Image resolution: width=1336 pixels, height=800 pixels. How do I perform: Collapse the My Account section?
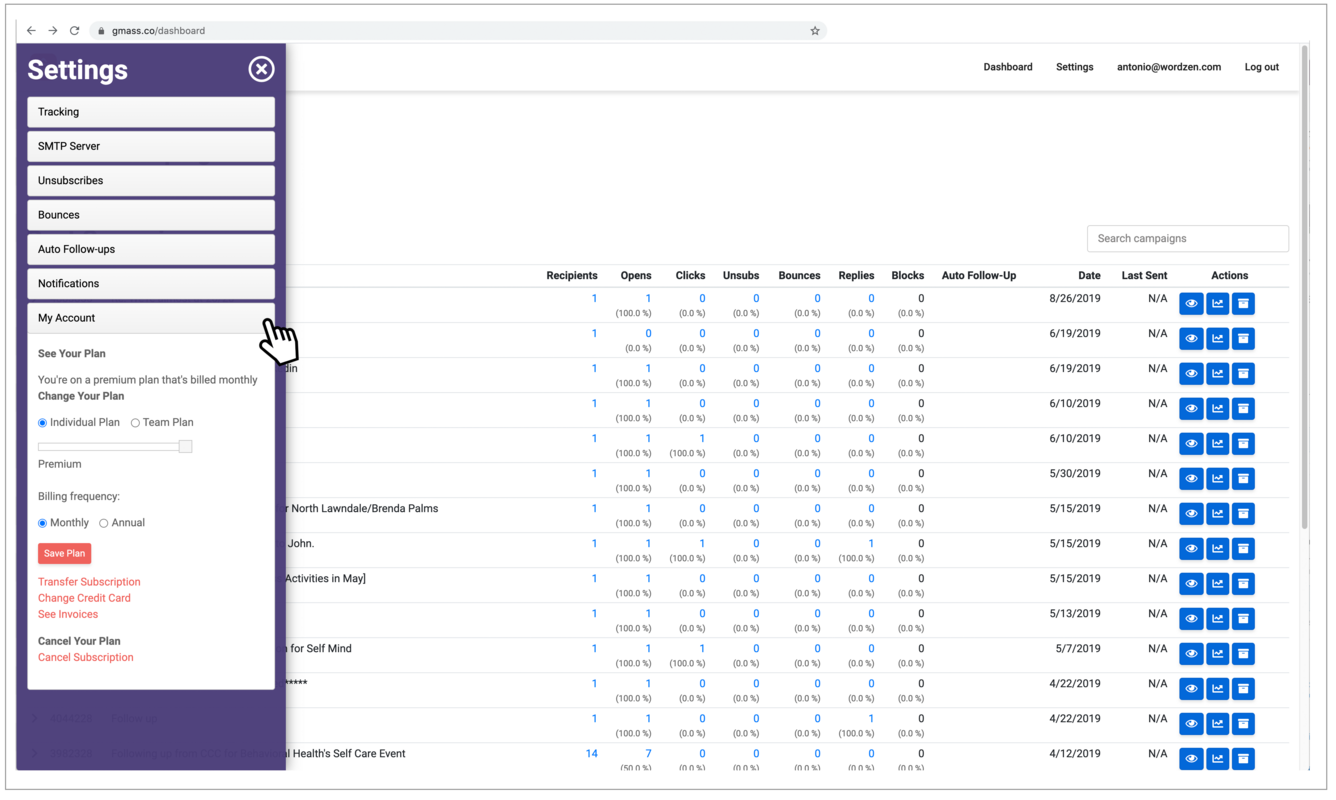coord(151,318)
